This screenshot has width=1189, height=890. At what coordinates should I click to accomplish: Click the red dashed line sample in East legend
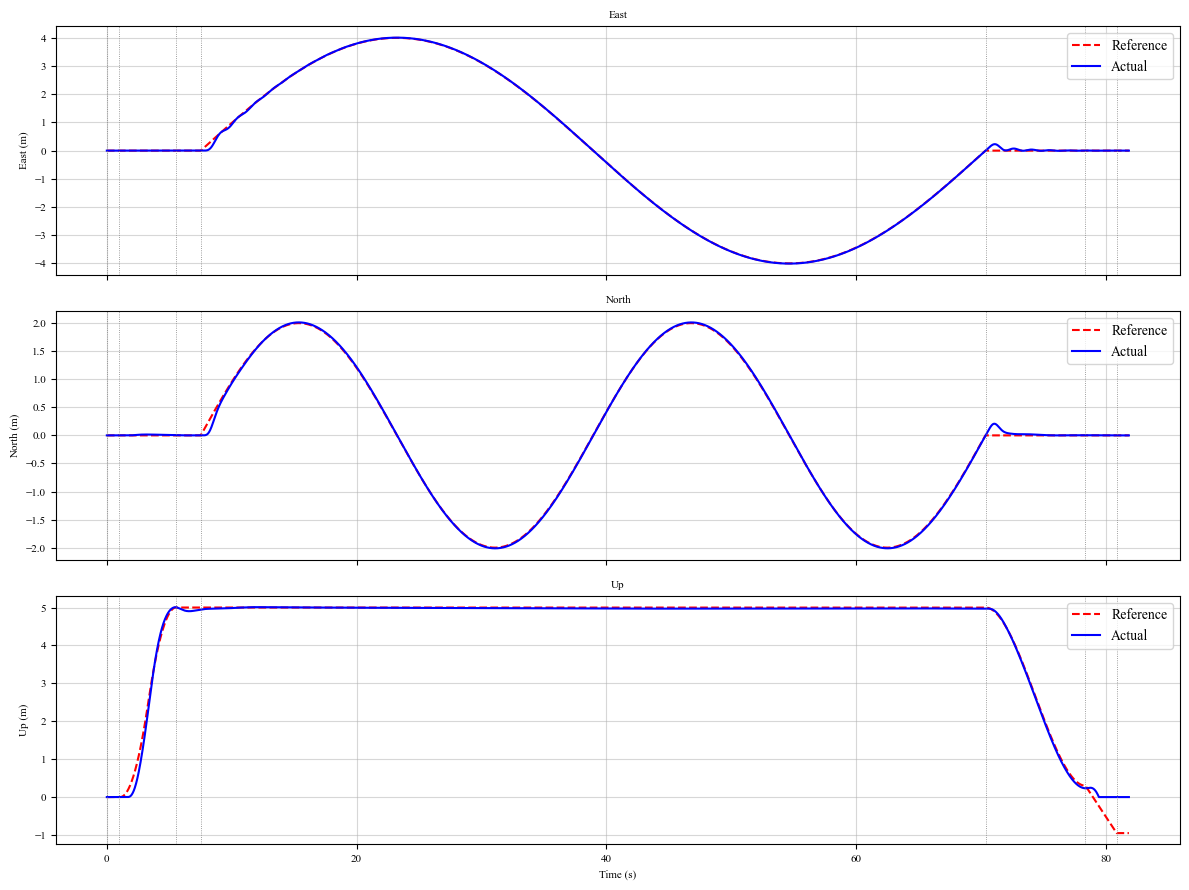coord(1086,45)
